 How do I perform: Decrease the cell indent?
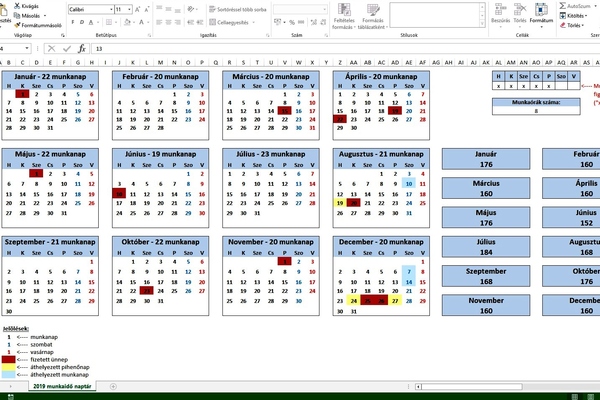click(x=190, y=22)
